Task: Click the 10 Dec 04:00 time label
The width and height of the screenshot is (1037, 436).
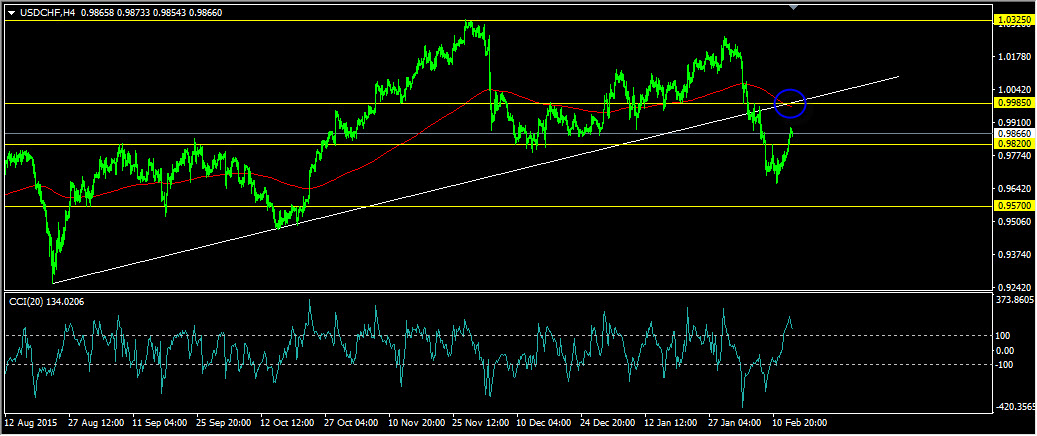Action: 543,422
